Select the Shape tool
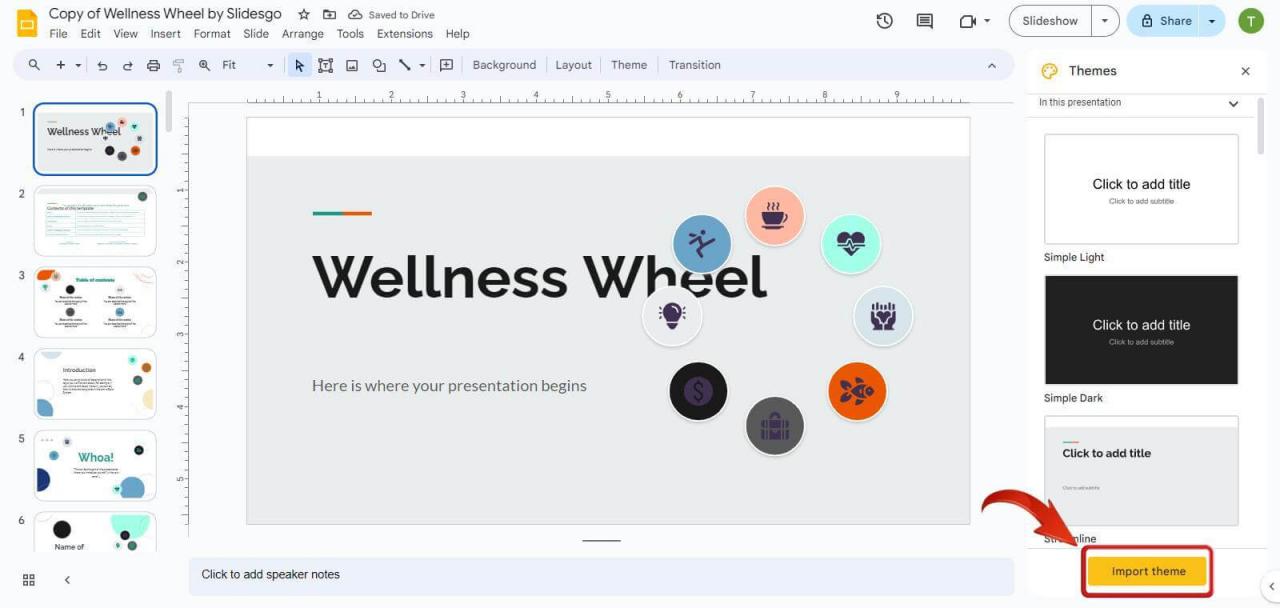This screenshot has height=608, width=1280. [x=378, y=65]
